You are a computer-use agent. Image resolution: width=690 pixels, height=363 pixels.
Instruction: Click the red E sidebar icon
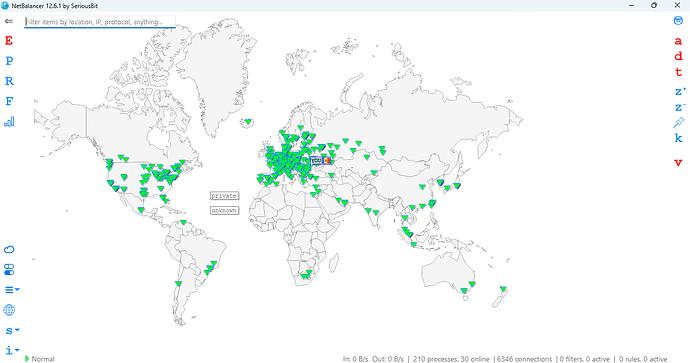[x=9, y=40]
